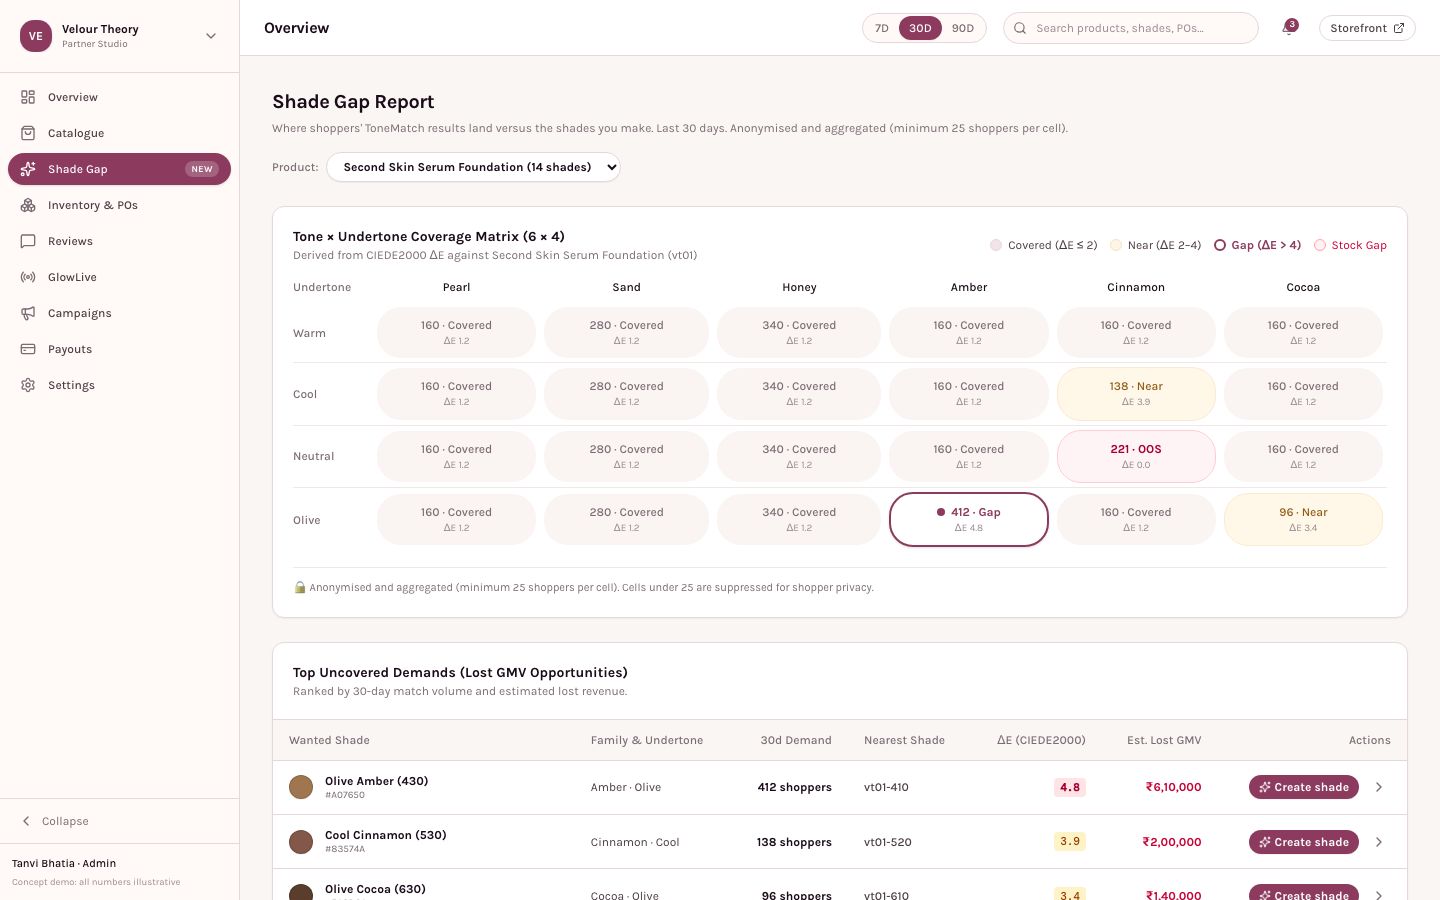Click the Campaigns megaphone icon
The height and width of the screenshot is (900, 1440).
coord(28,313)
